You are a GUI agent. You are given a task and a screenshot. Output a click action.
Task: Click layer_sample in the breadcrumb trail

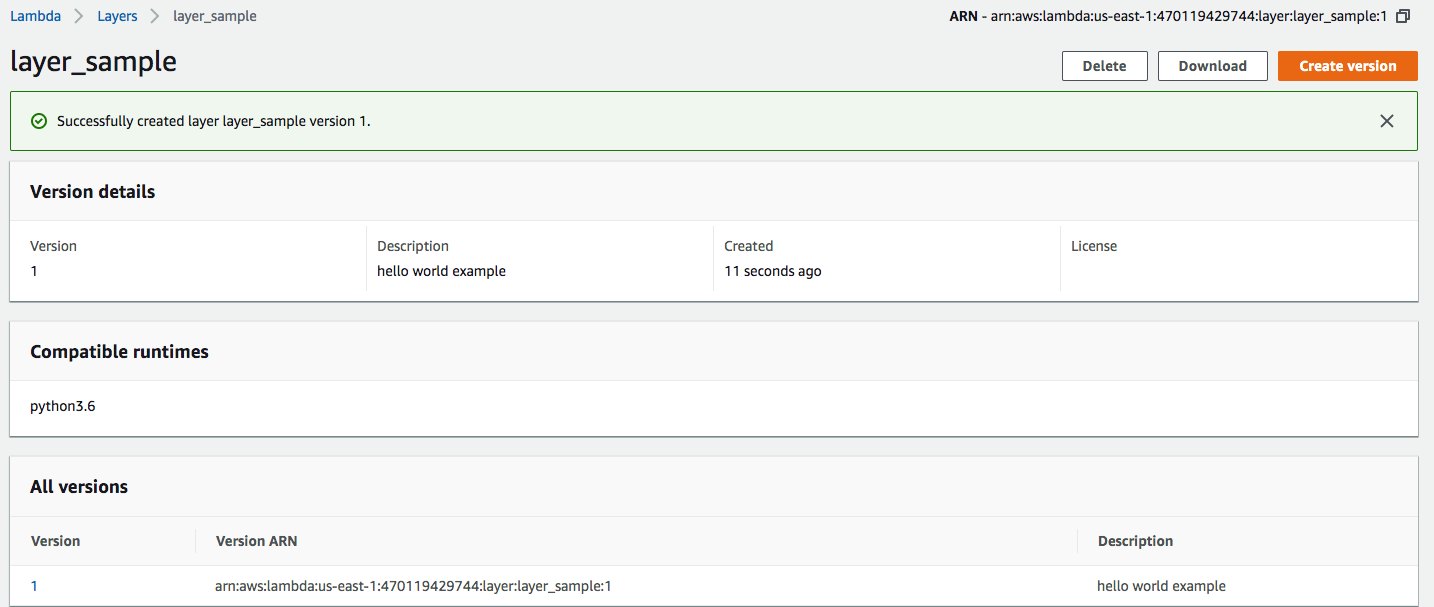[x=214, y=16]
